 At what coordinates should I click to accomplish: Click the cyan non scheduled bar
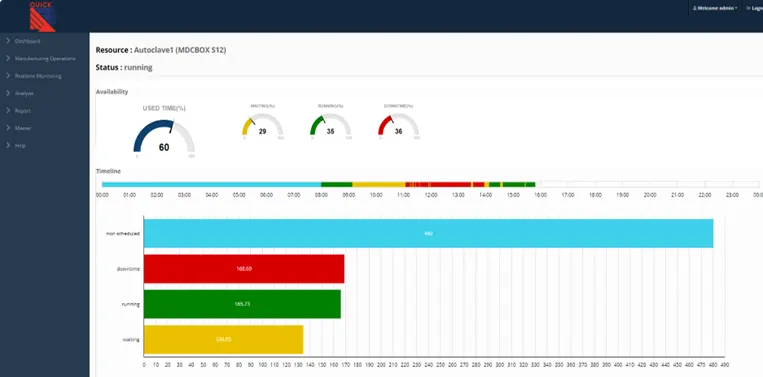click(428, 233)
